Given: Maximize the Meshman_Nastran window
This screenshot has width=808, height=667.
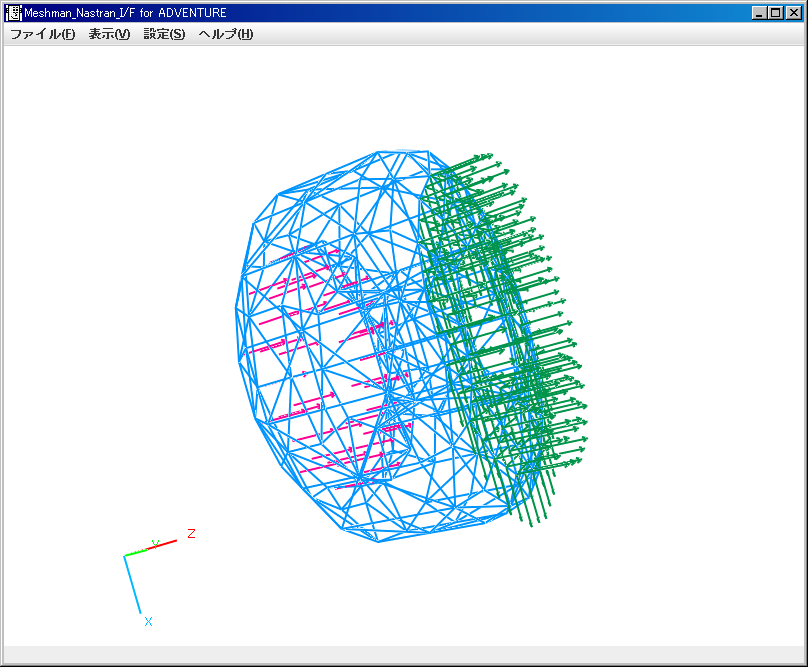Looking at the screenshot, I should 775,13.
